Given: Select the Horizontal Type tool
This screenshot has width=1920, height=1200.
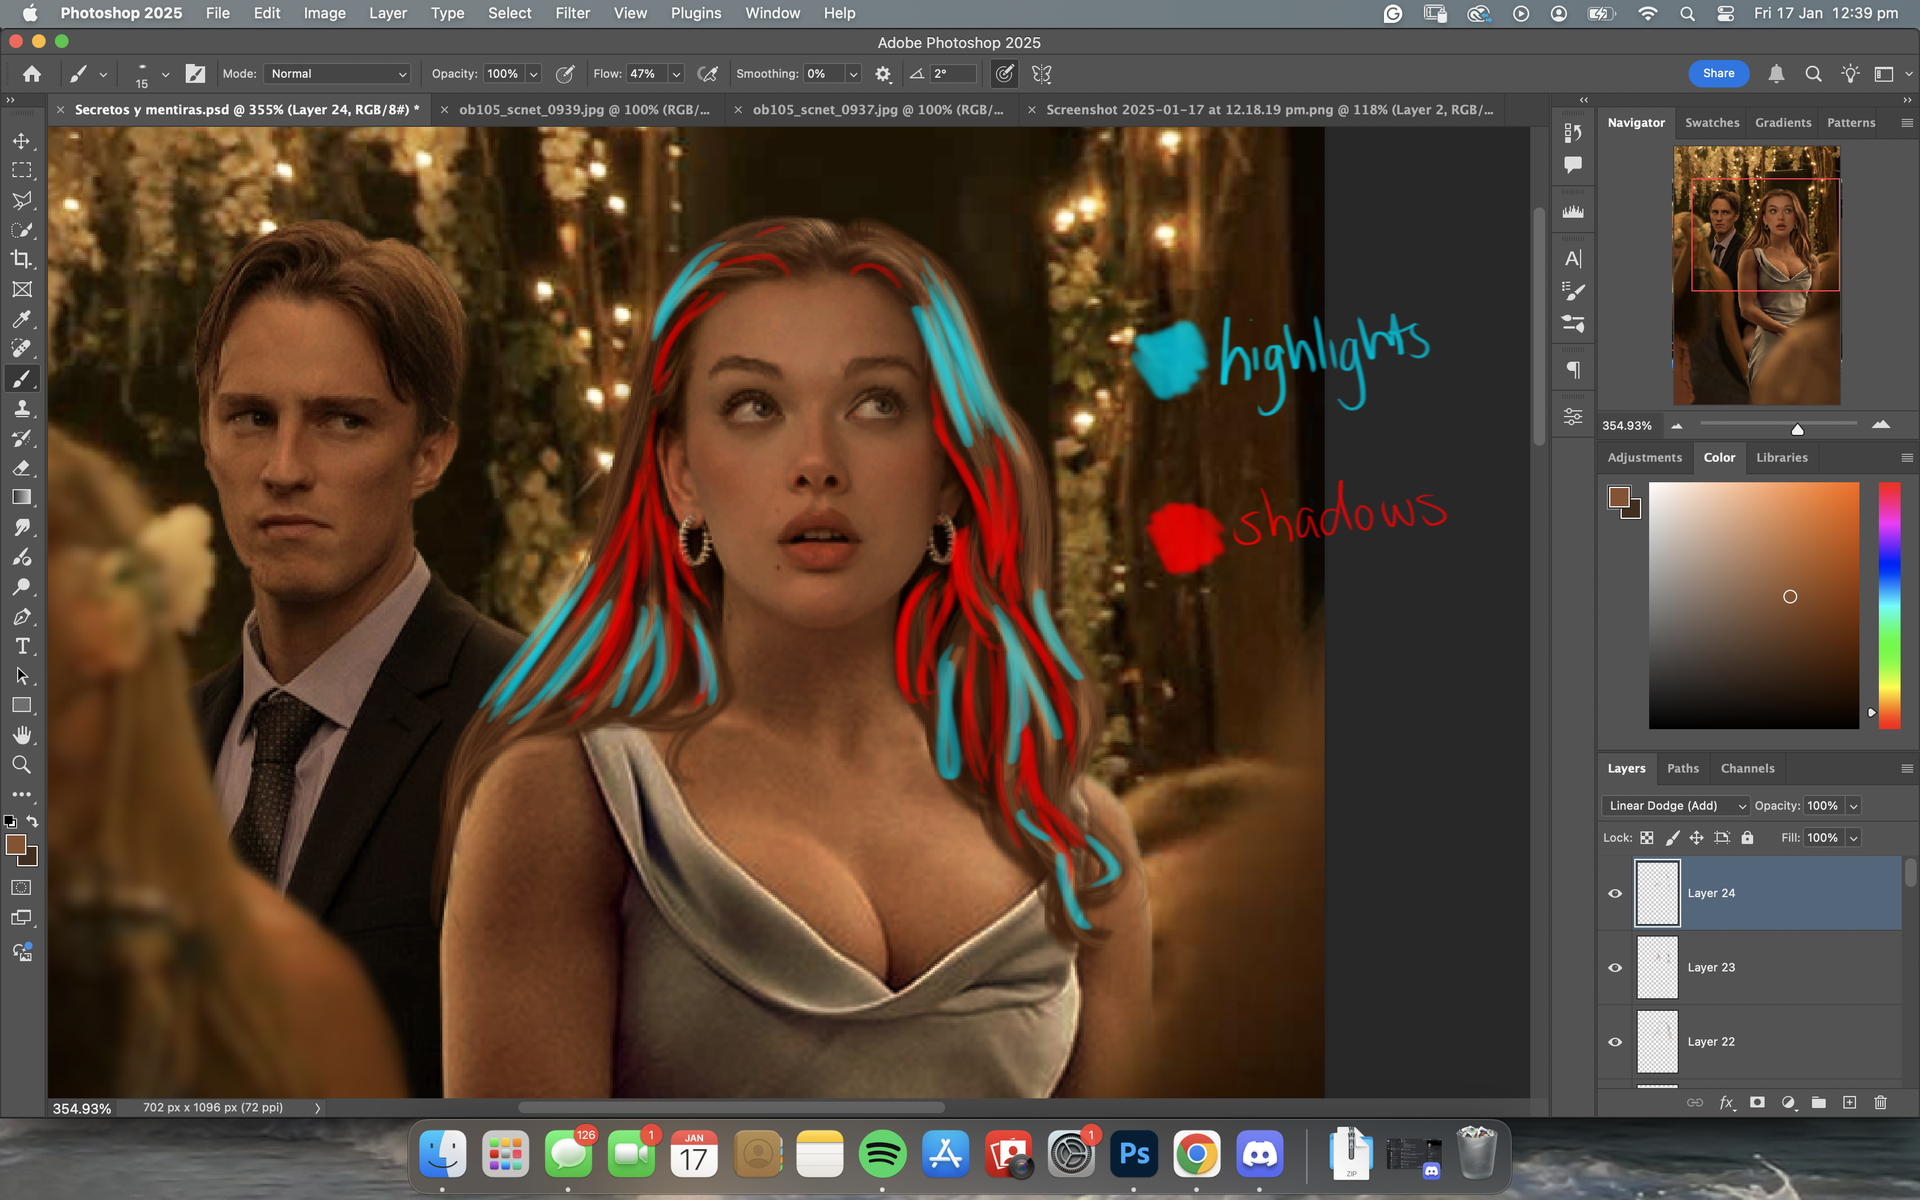Looking at the screenshot, I should 21,646.
